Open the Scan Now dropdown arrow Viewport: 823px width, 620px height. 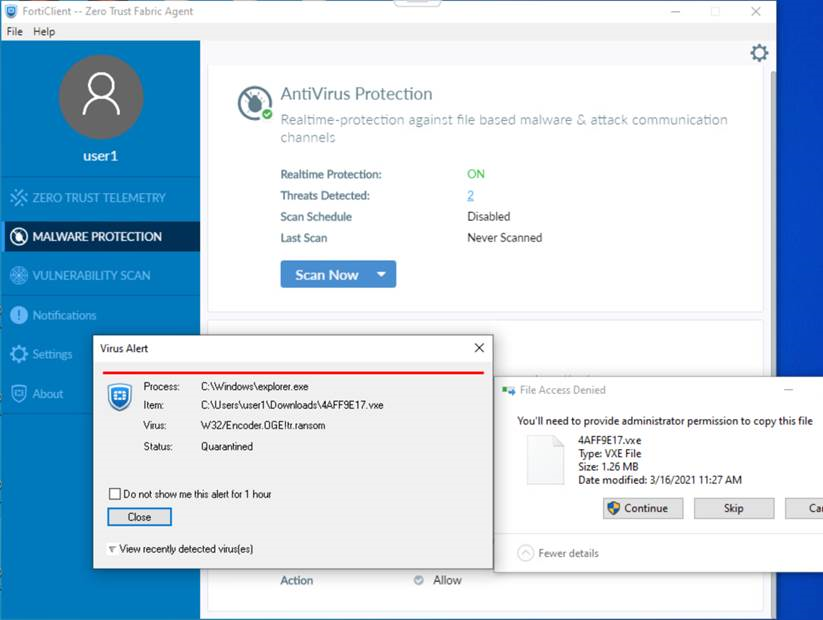tap(382, 274)
